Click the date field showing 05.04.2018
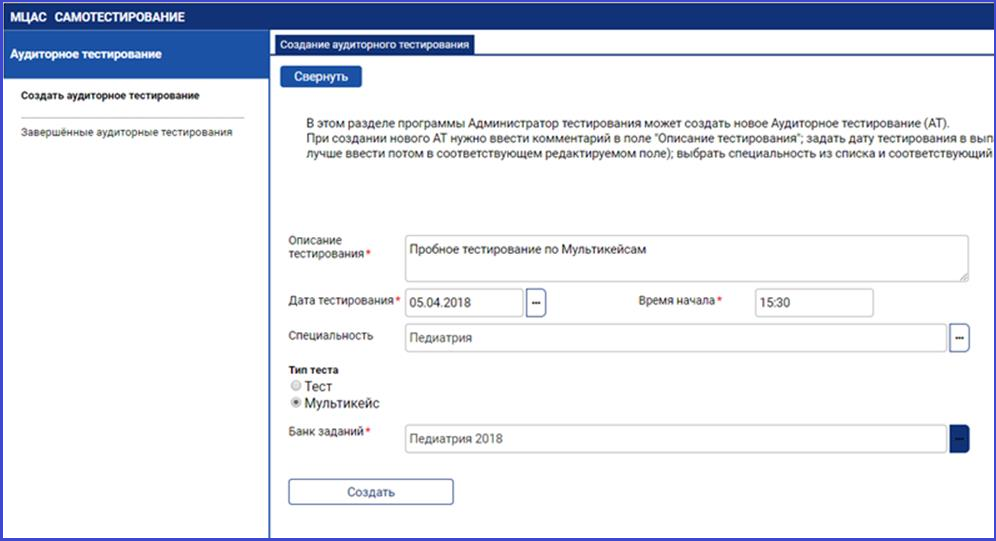Image resolution: width=996 pixels, height=541 pixels. pyautogui.click(x=464, y=302)
